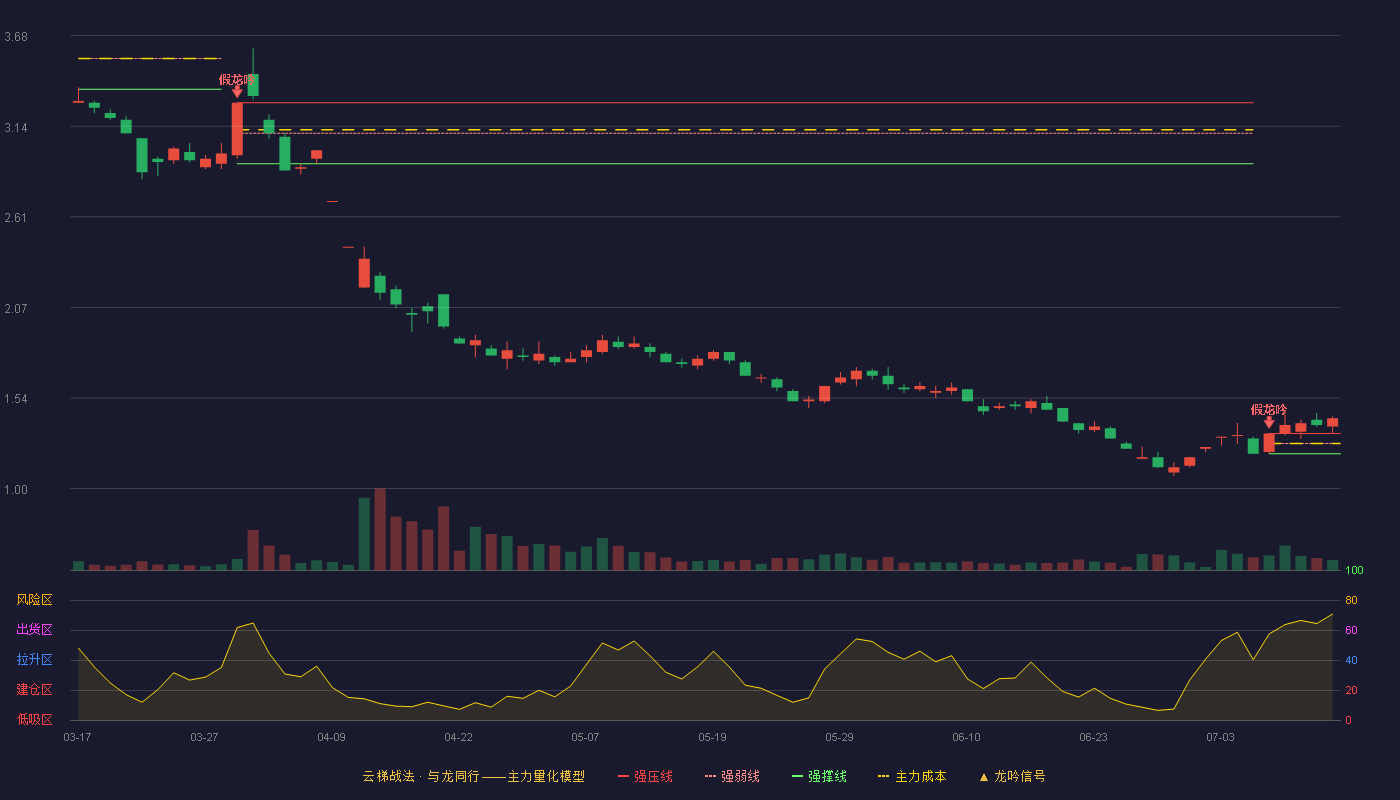The image size is (1400, 800).
Task: Click the 建仓区 zone label
Action: 34,690
